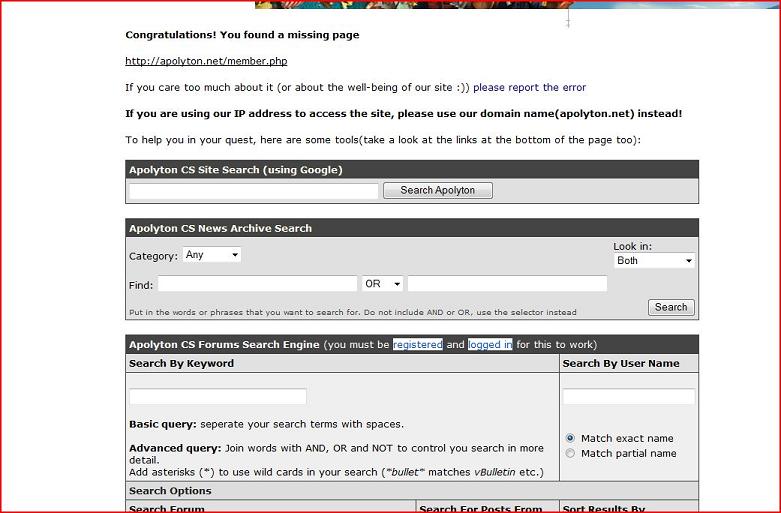Click the Search By User Name input
781x513 pixels.
click(x=628, y=397)
